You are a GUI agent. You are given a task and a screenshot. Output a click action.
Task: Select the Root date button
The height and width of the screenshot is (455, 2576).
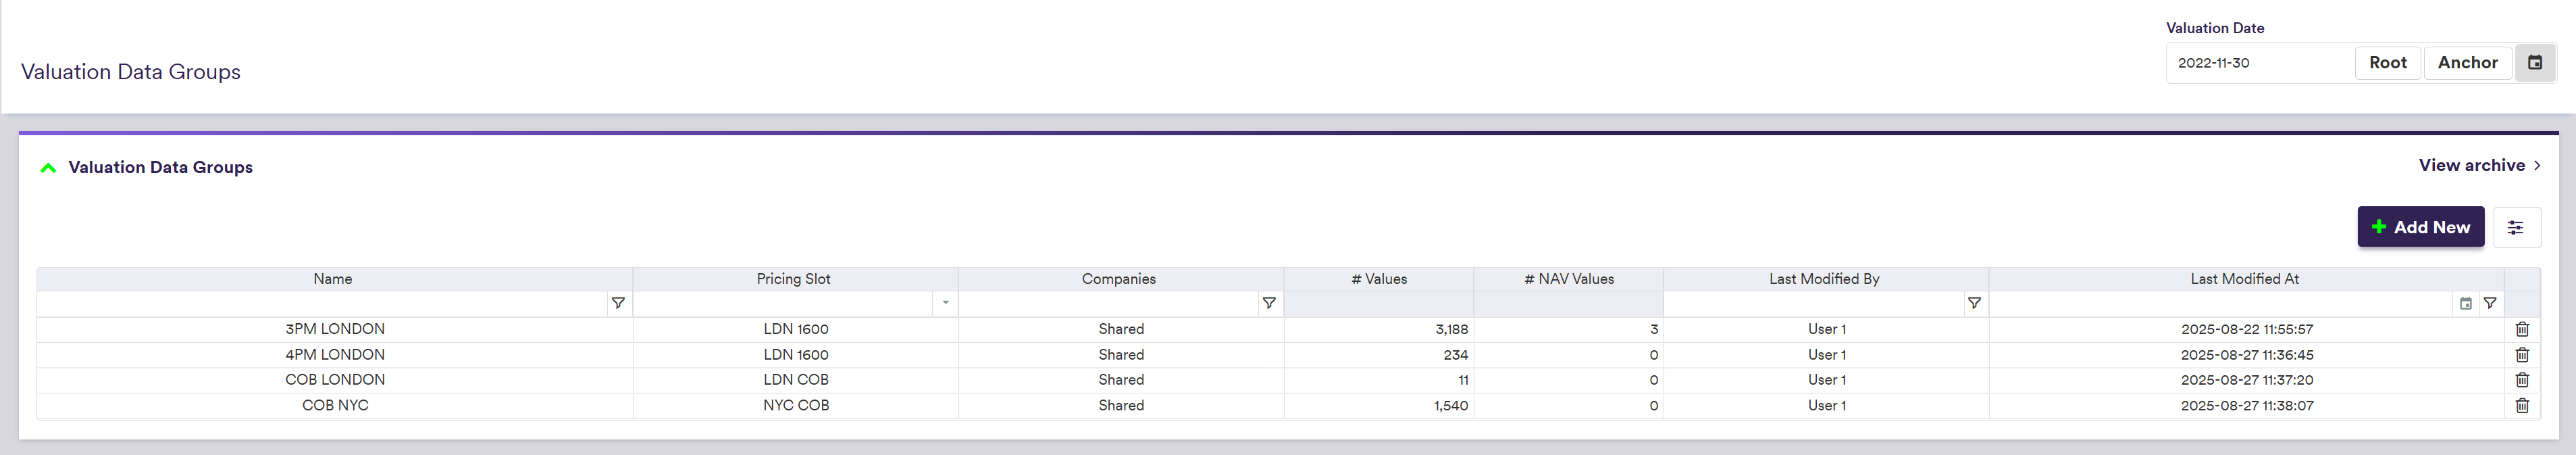(x=2387, y=63)
